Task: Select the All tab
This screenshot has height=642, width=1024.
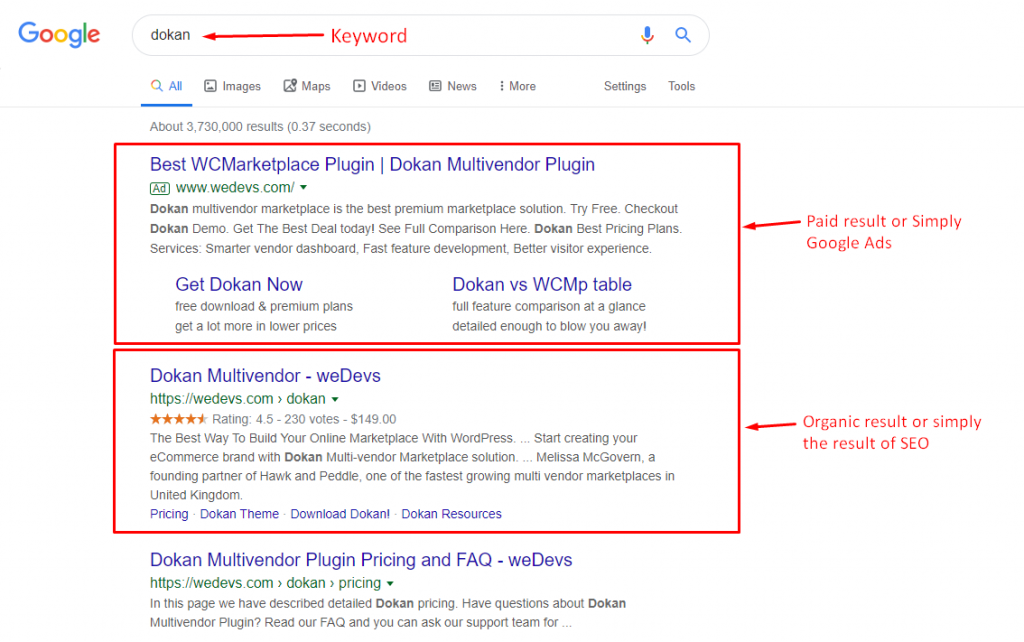Action: [x=167, y=86]
